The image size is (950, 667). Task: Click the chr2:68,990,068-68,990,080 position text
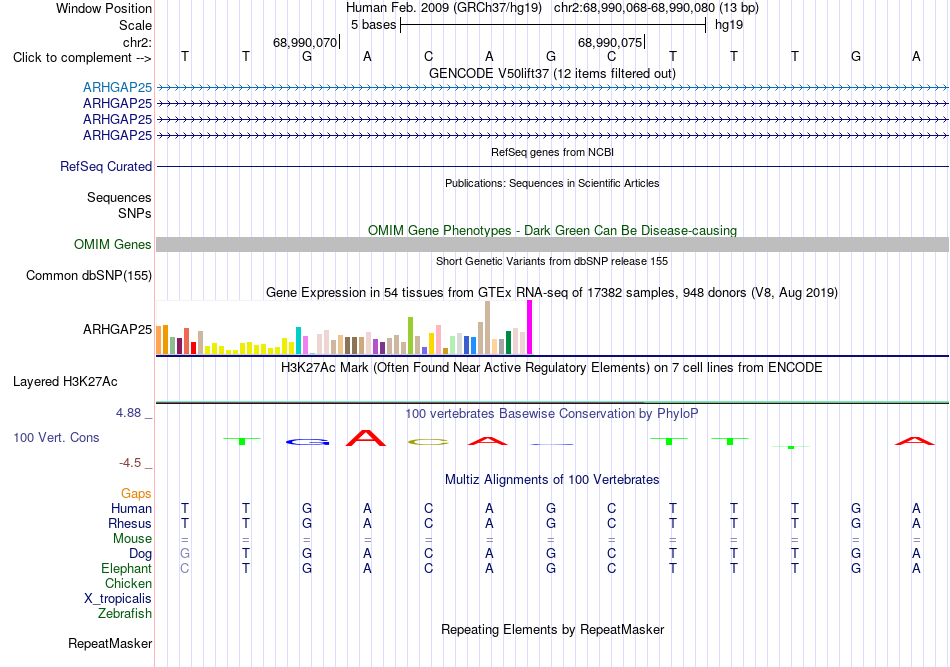pyautogui.click(x=656, y=8)
